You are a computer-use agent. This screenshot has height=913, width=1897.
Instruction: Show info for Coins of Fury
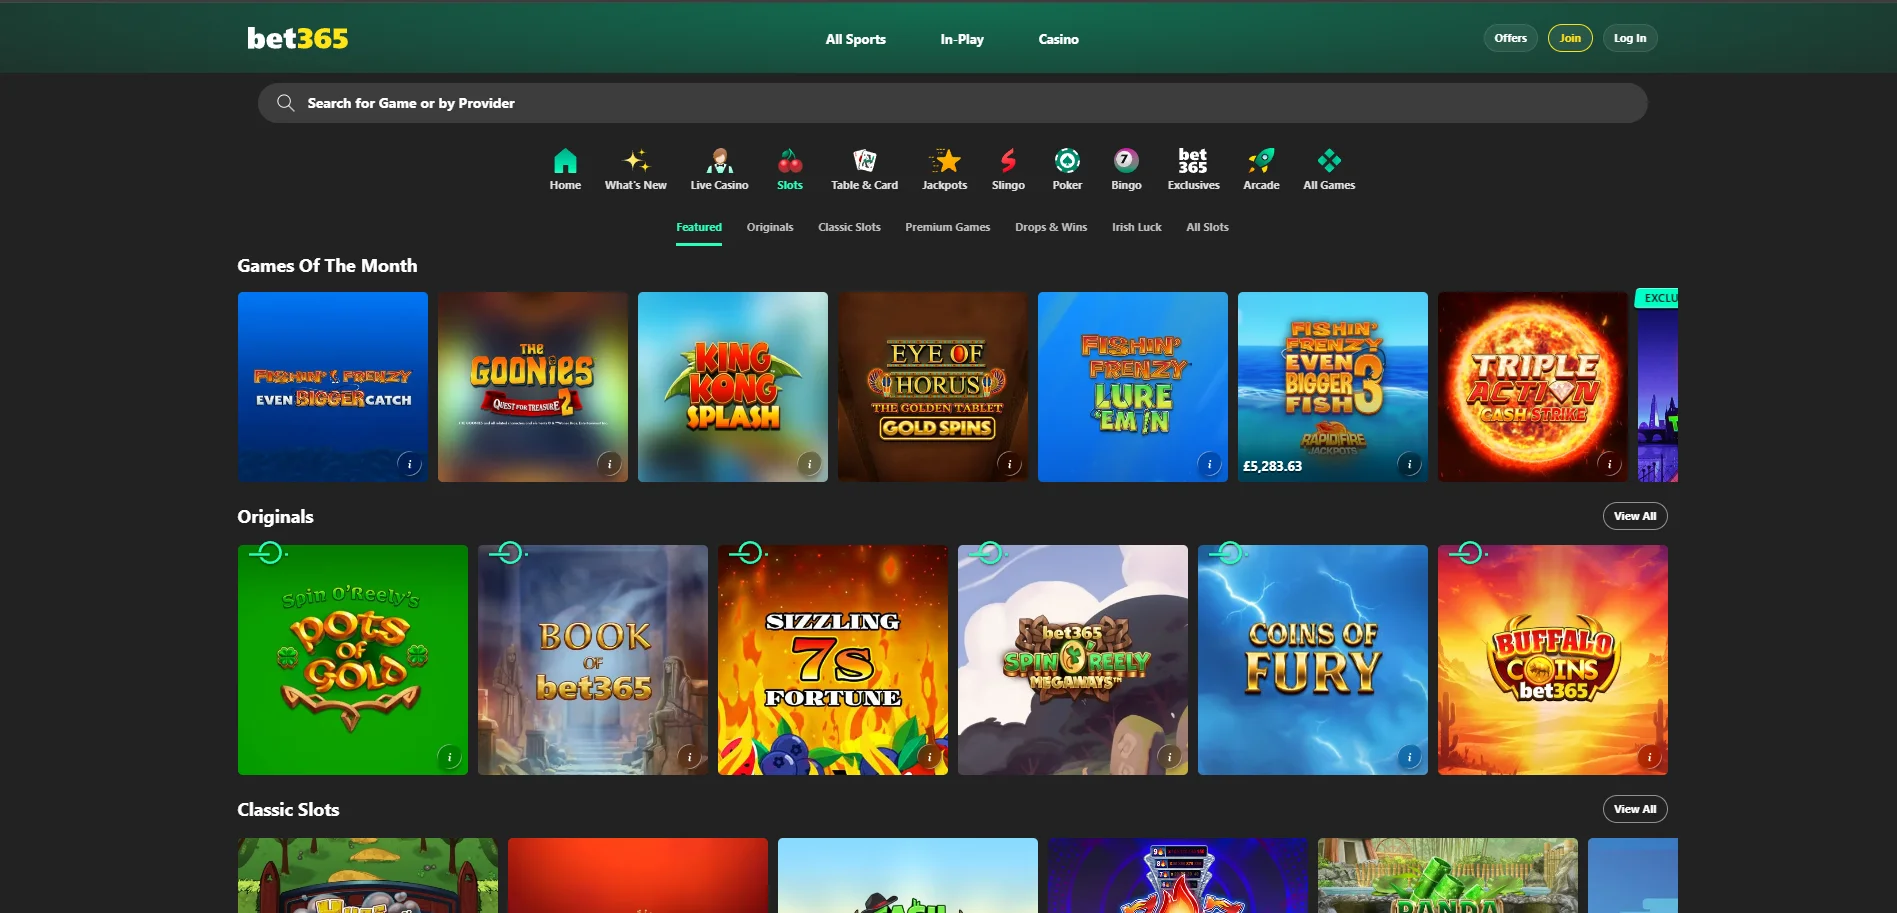tap(1409, 757)
